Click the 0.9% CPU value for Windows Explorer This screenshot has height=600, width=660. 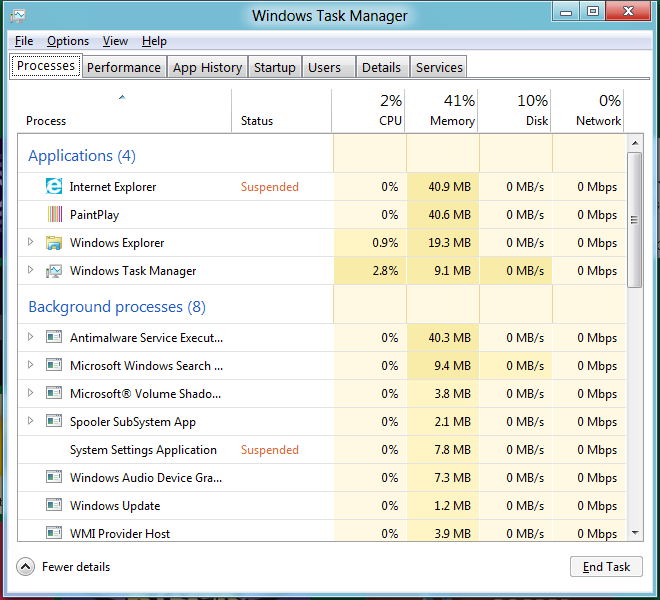point(385,243)
